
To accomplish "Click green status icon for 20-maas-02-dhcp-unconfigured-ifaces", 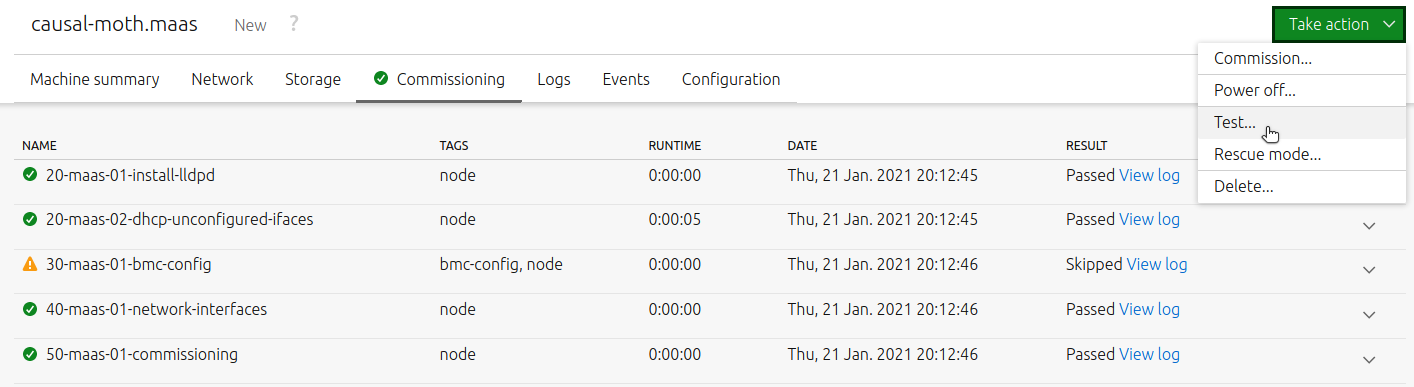I will coord(30,219).
